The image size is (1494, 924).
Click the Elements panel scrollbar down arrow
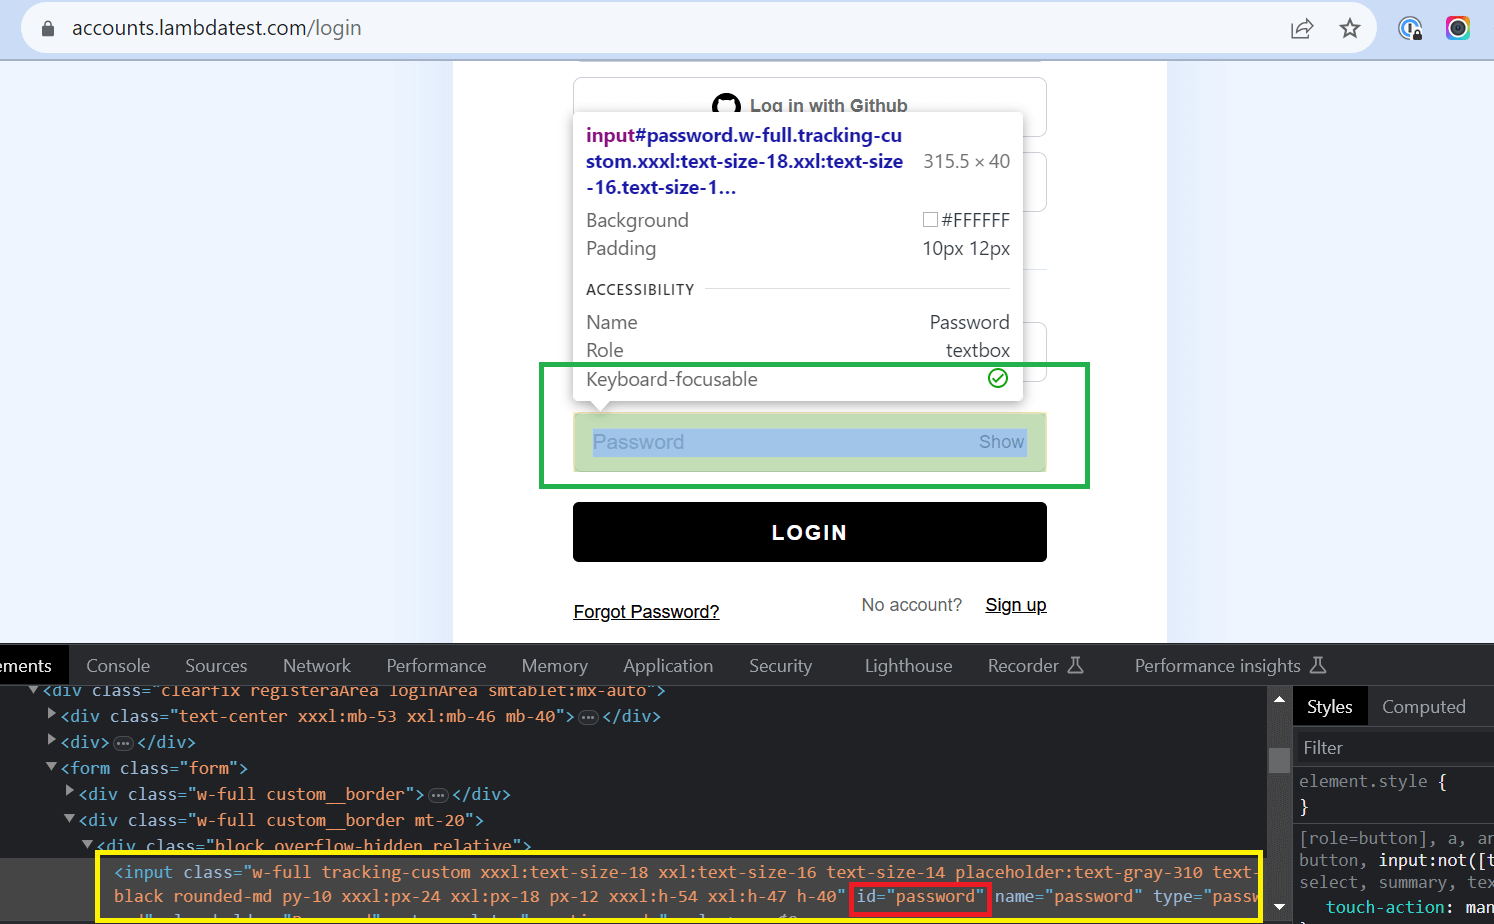click(1279, 907)
